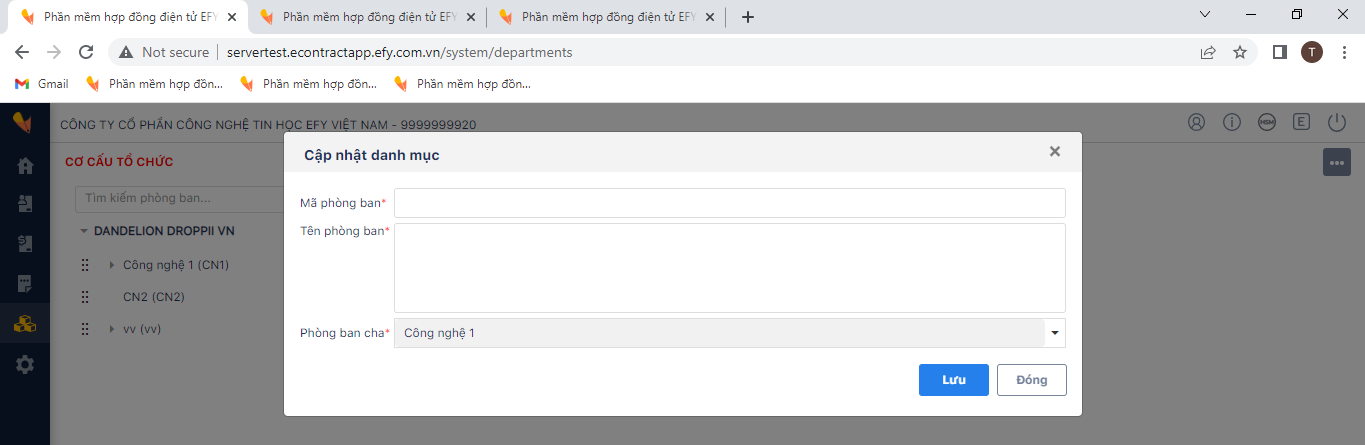Open Phòng ban cha dropdown arrow
This screenshot has height=445, width=1365.
[x=1054, y=333]
